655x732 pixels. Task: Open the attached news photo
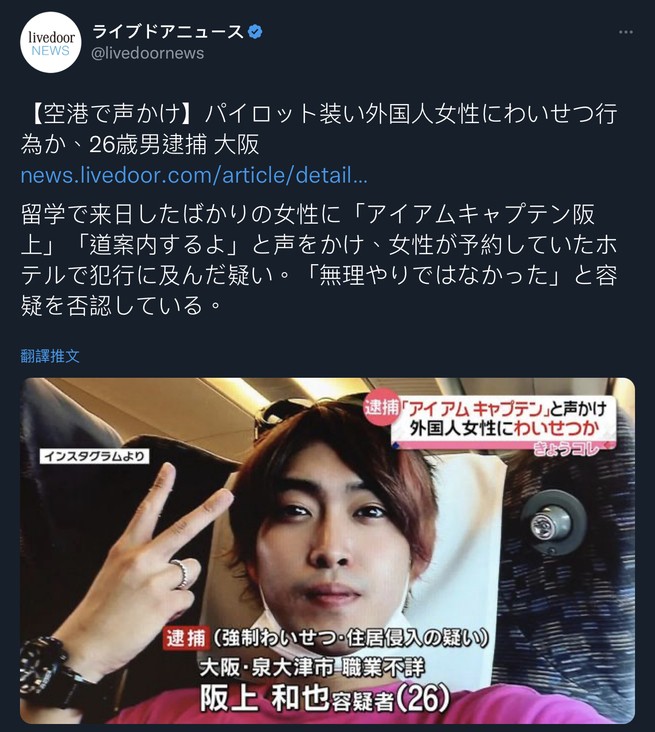pyautogui.click(x=327, y=551)
